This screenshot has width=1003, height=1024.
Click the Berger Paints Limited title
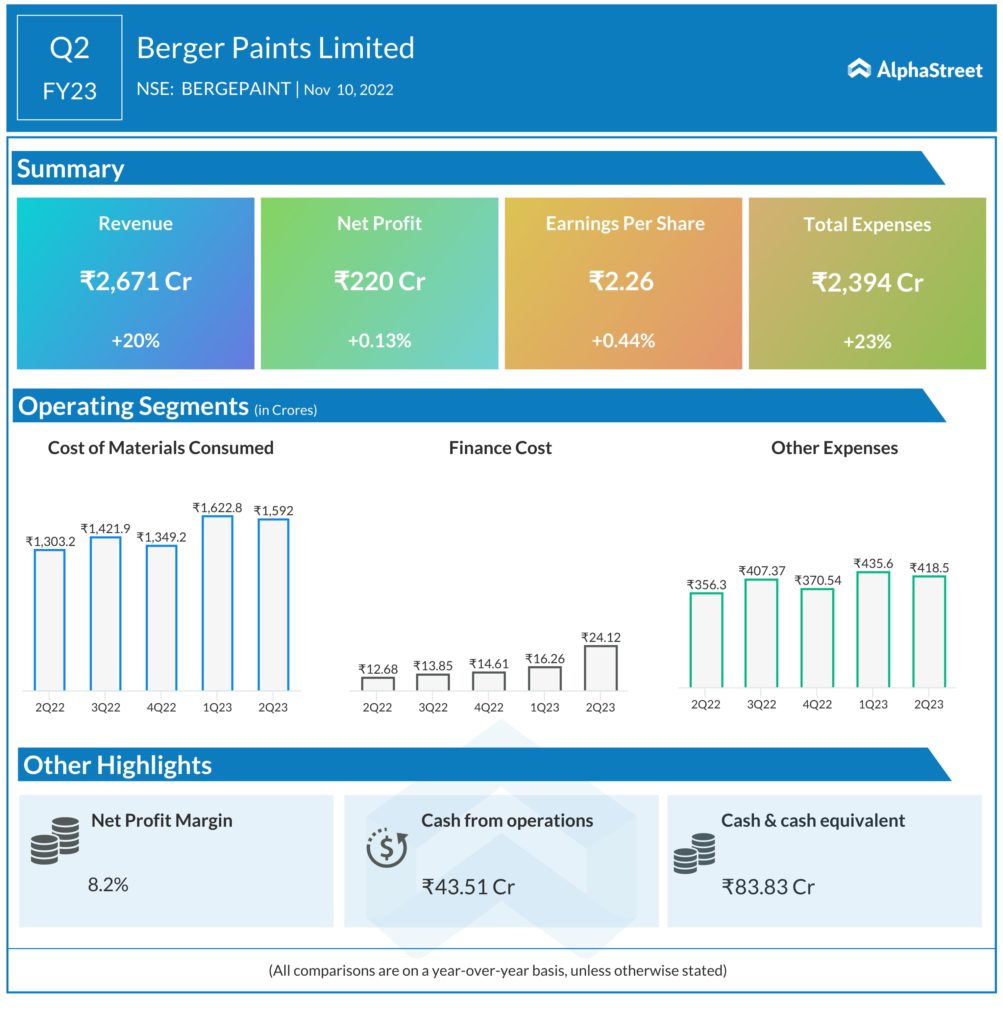pos(275,47)
